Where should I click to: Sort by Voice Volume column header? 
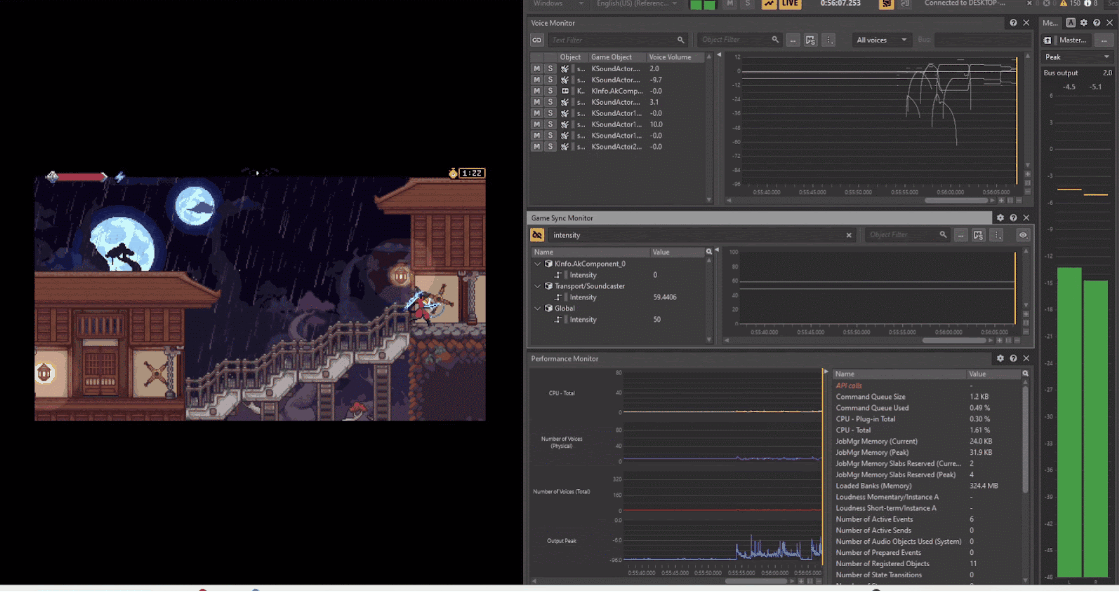(675, 57)
